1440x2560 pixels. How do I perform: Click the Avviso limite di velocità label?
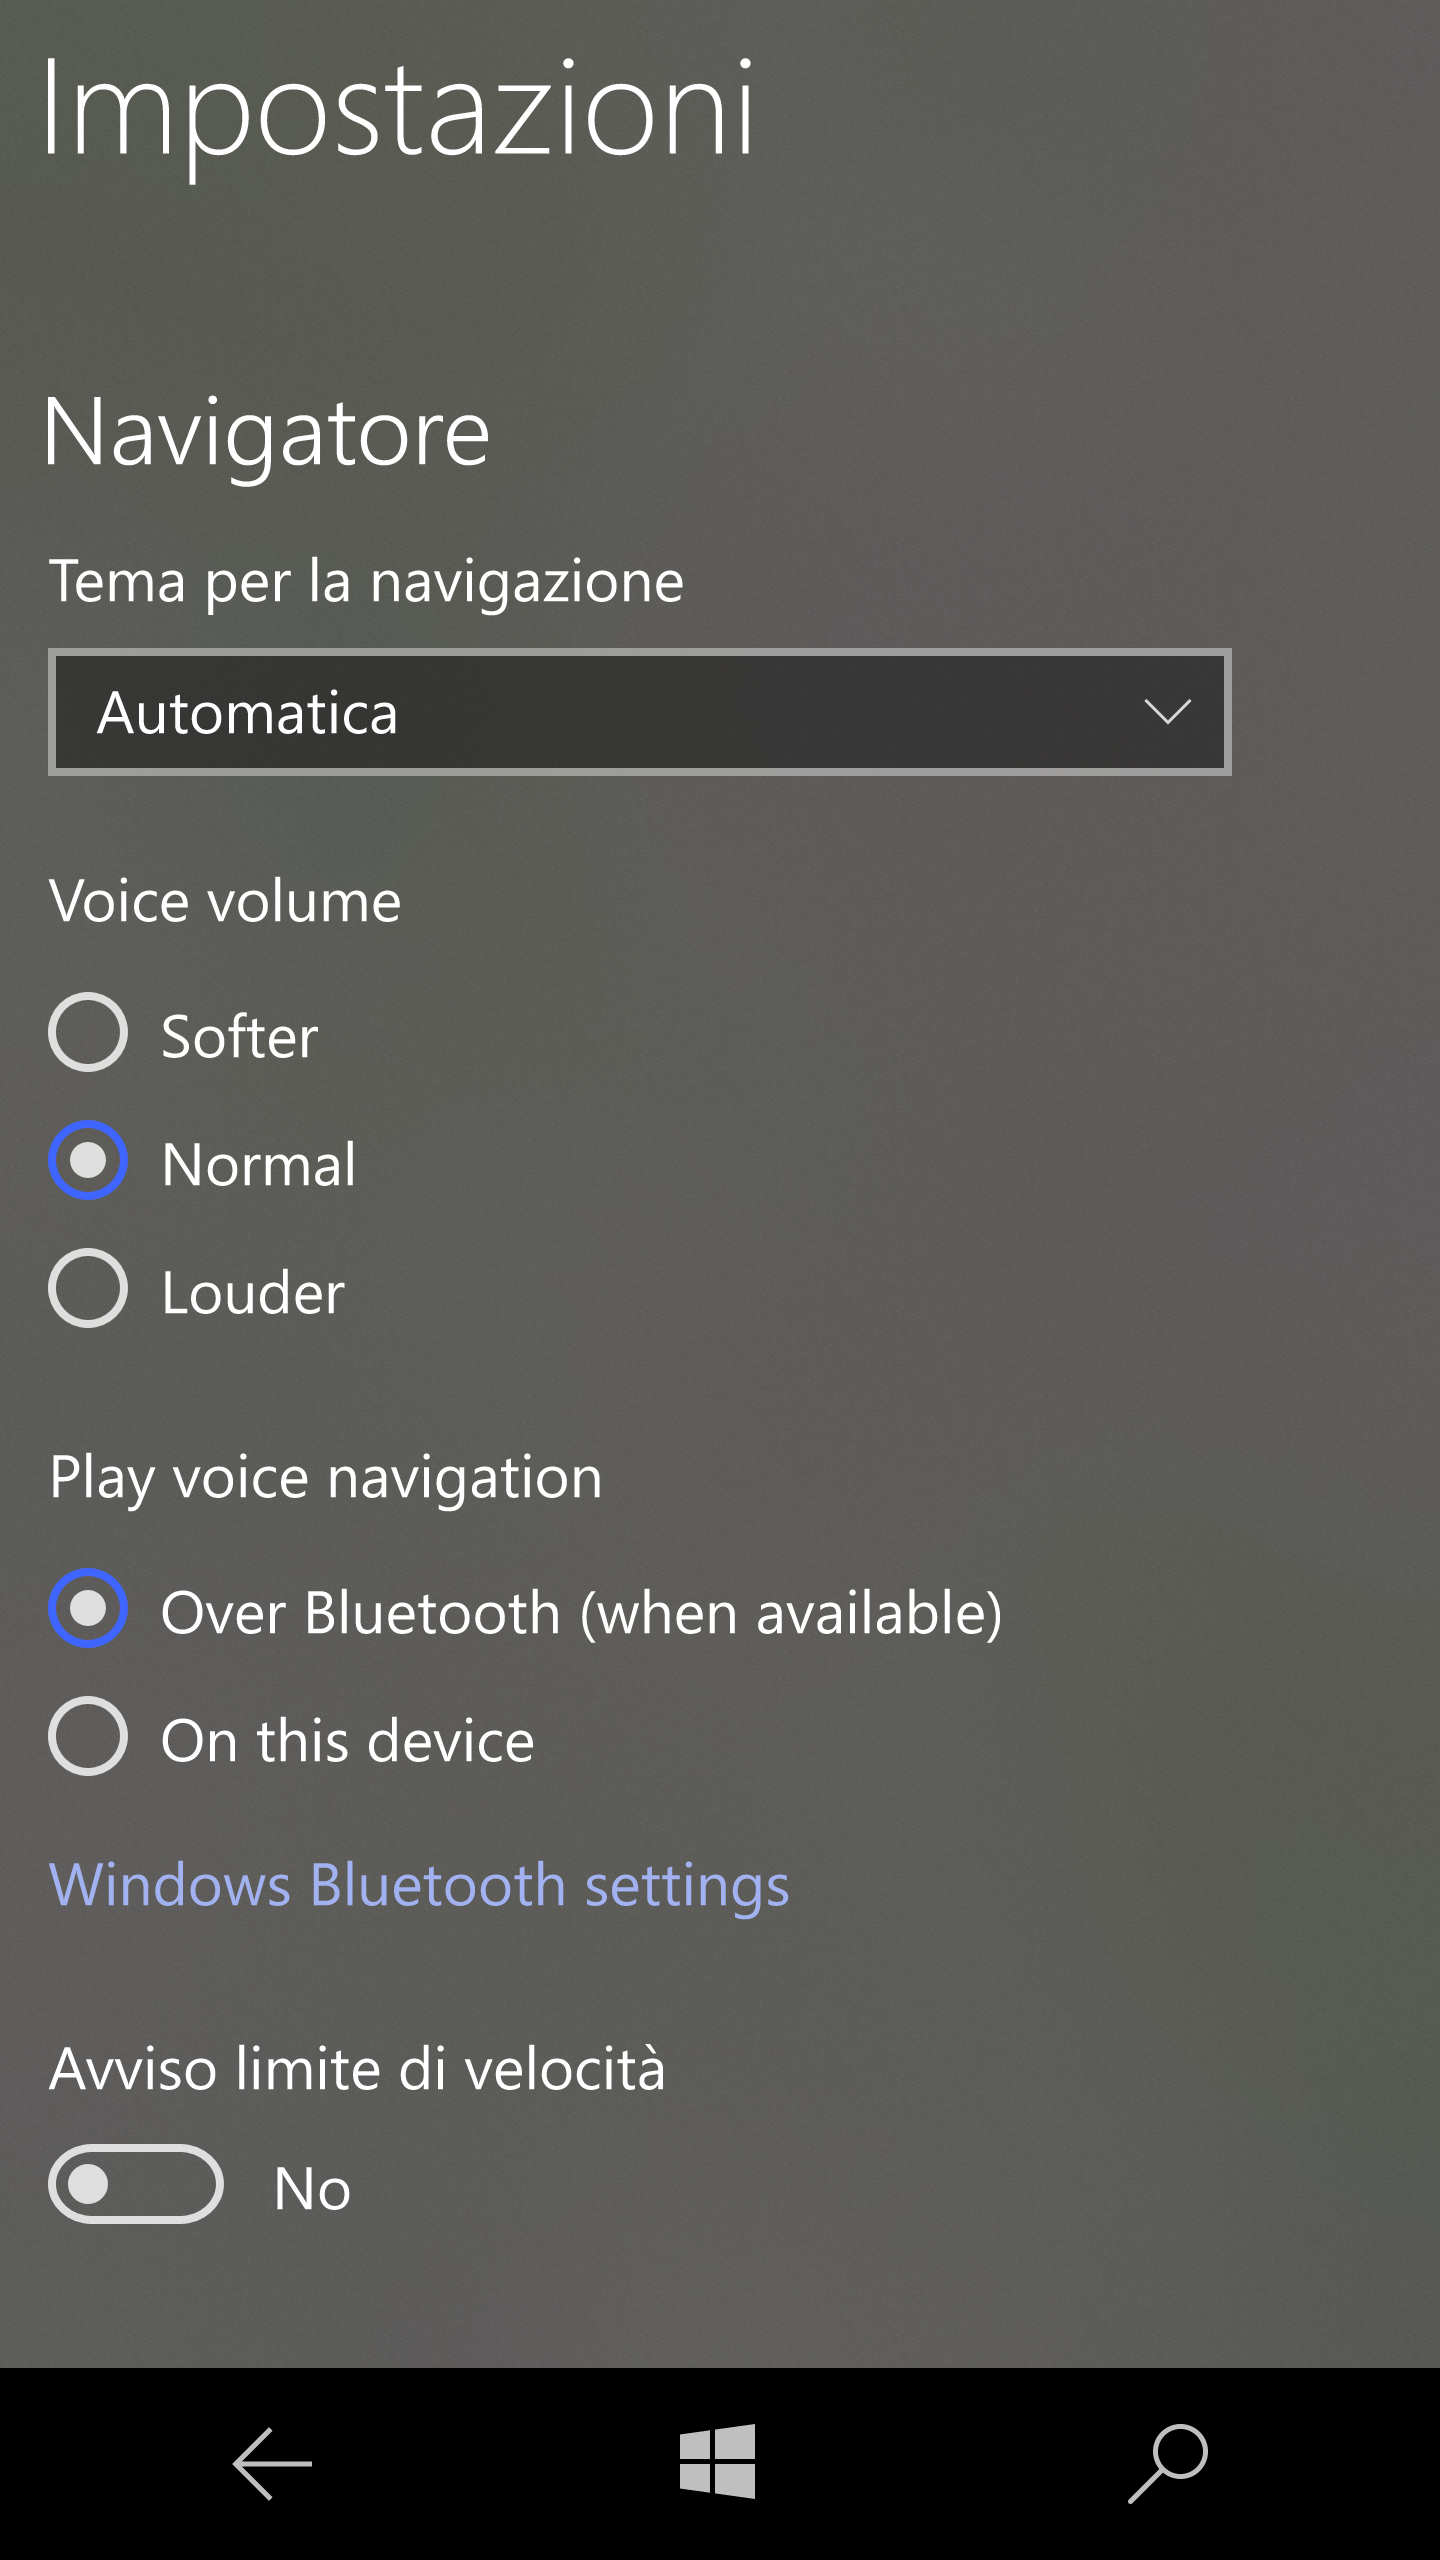pos(357,2068)
